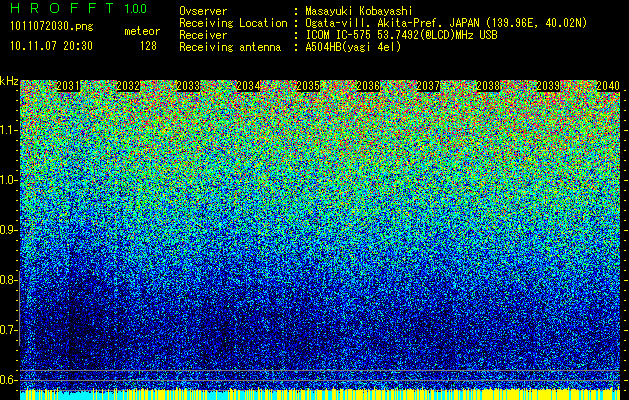Click the 2038 time marker
This screenshot has height=400, width=629.
[488, 86]
